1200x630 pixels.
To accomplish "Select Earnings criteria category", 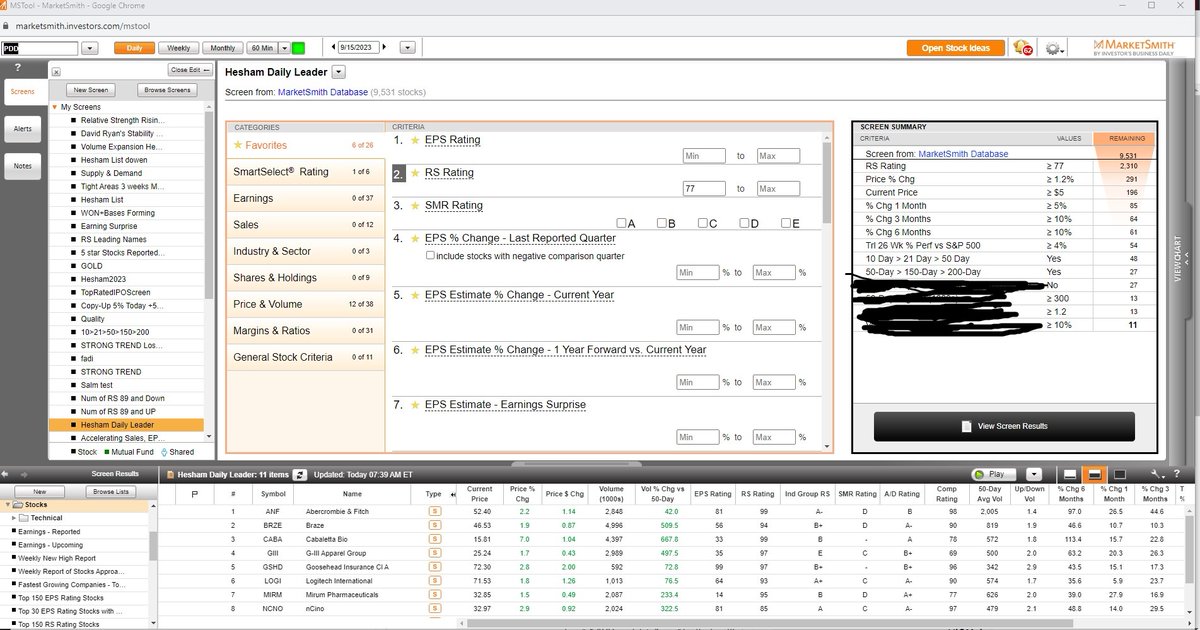I will point(304,198).
